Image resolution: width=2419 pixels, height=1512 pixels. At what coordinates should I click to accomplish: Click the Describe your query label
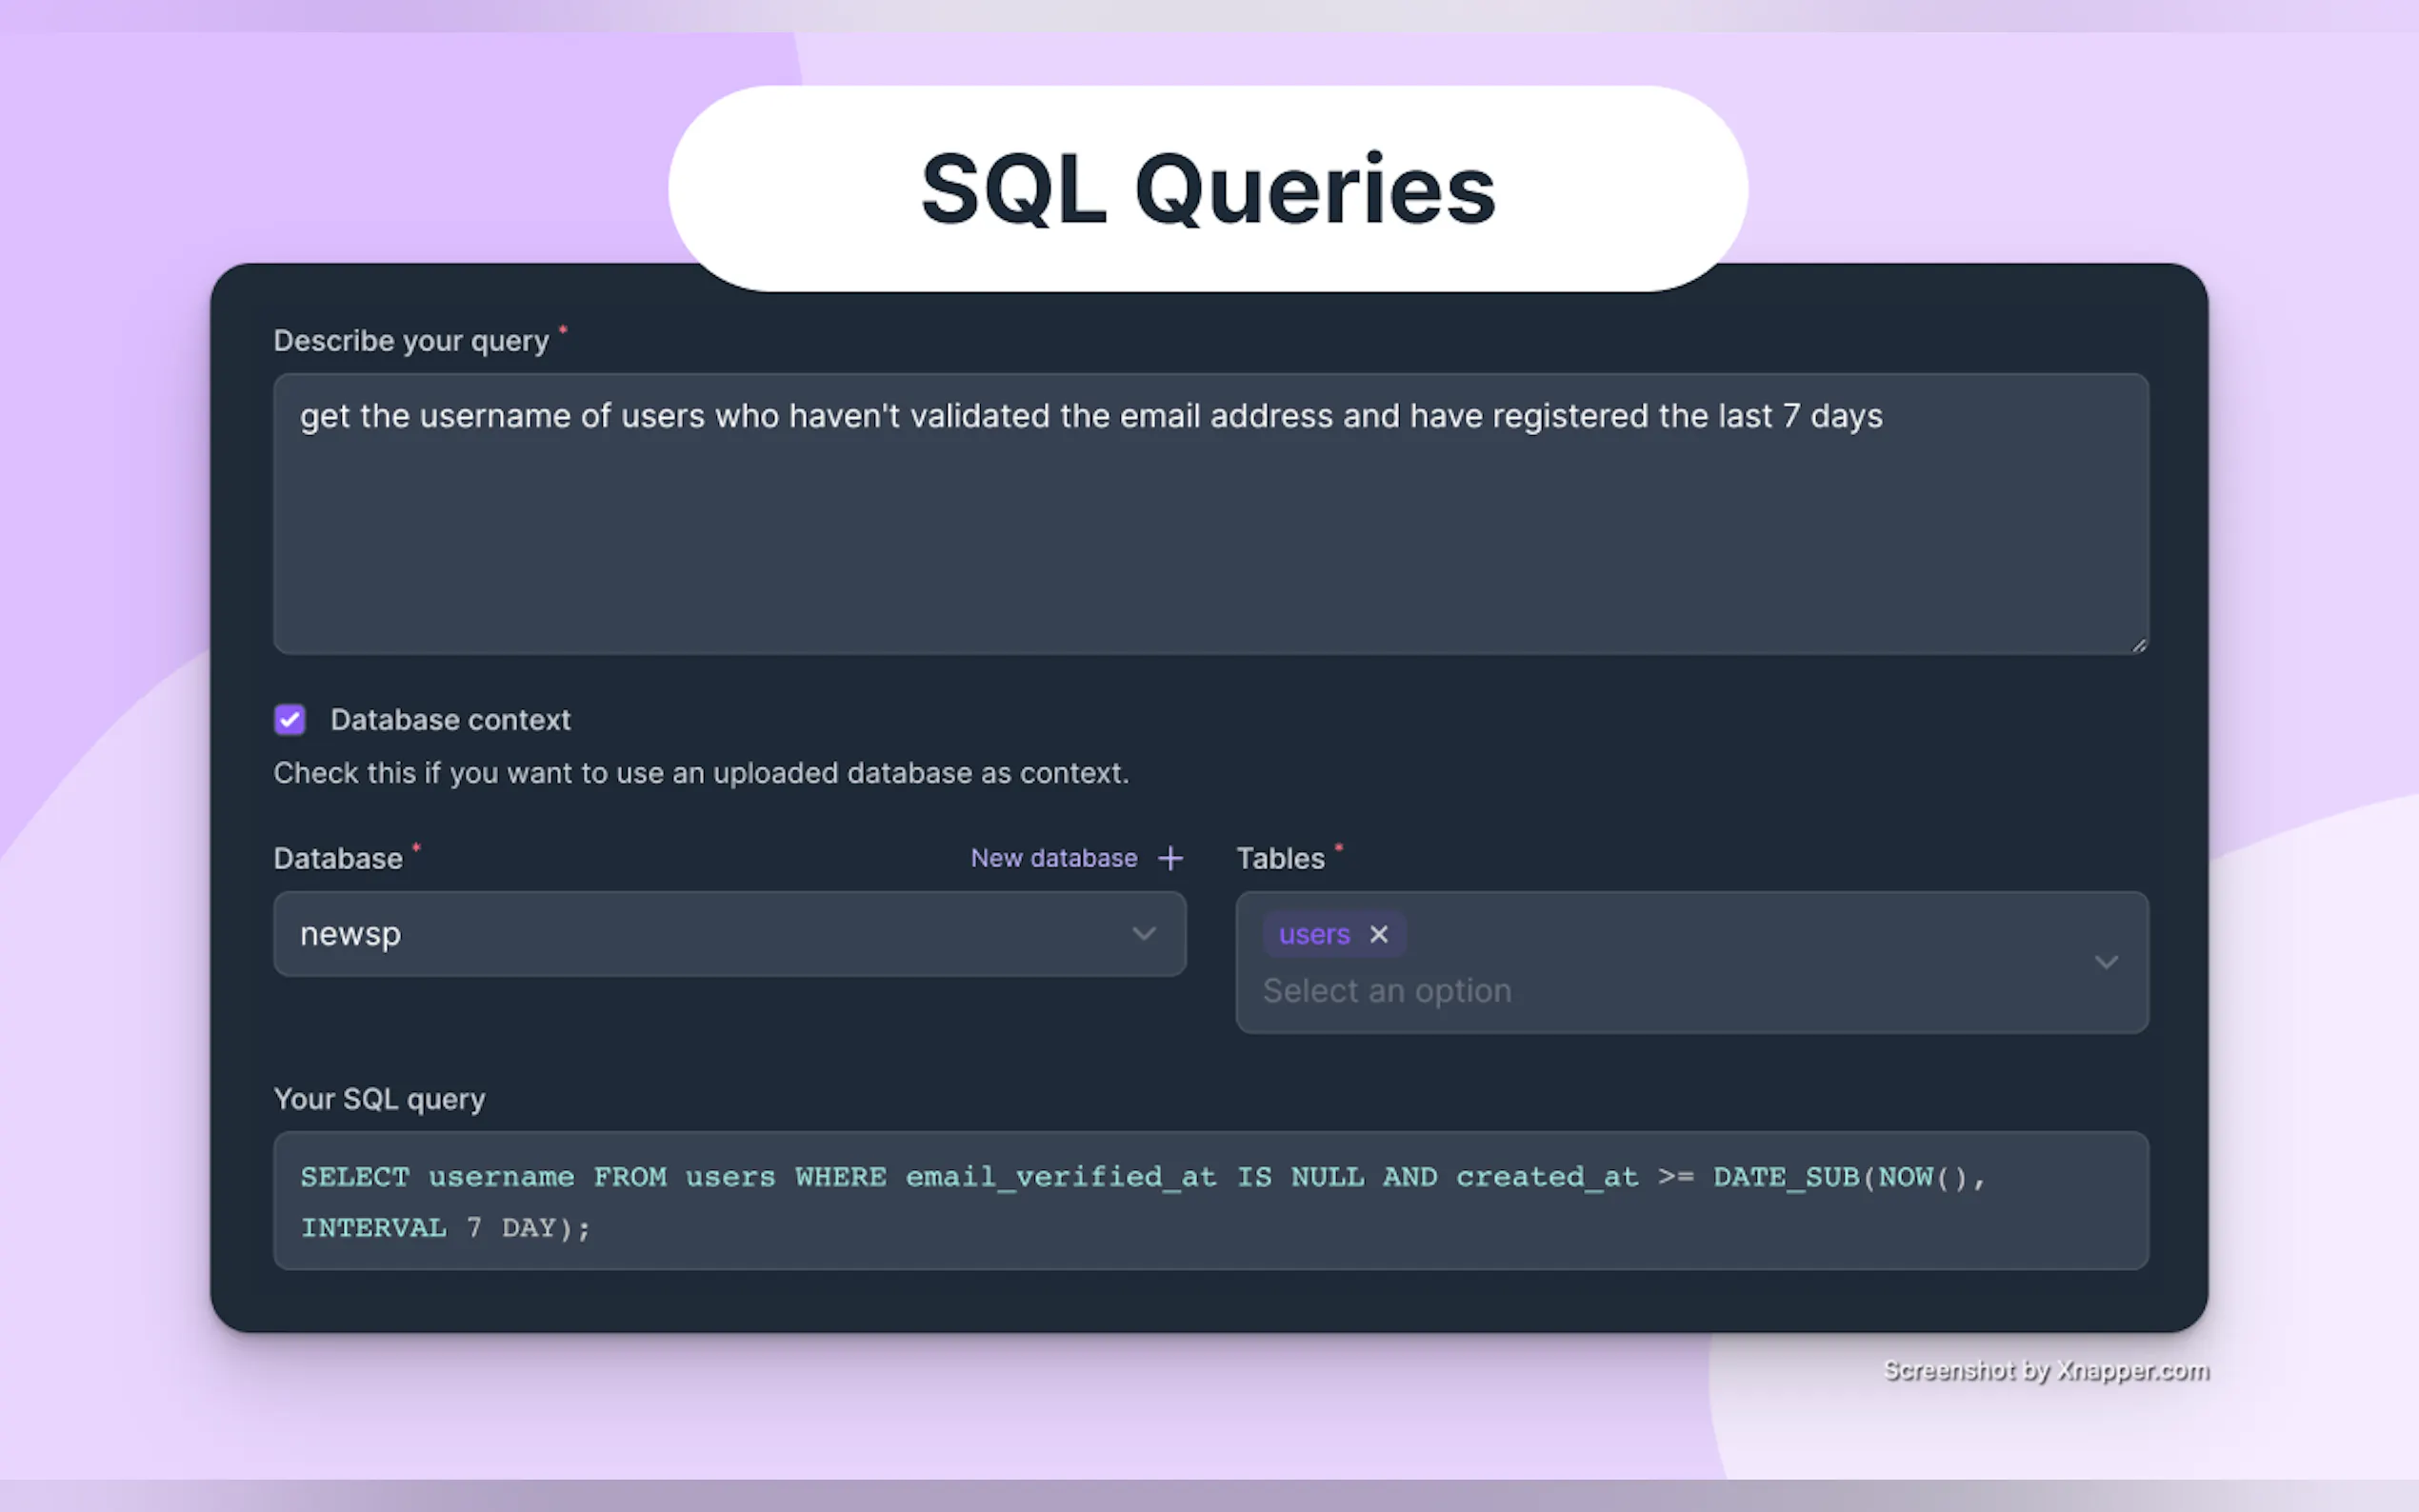tap(411, 341)
